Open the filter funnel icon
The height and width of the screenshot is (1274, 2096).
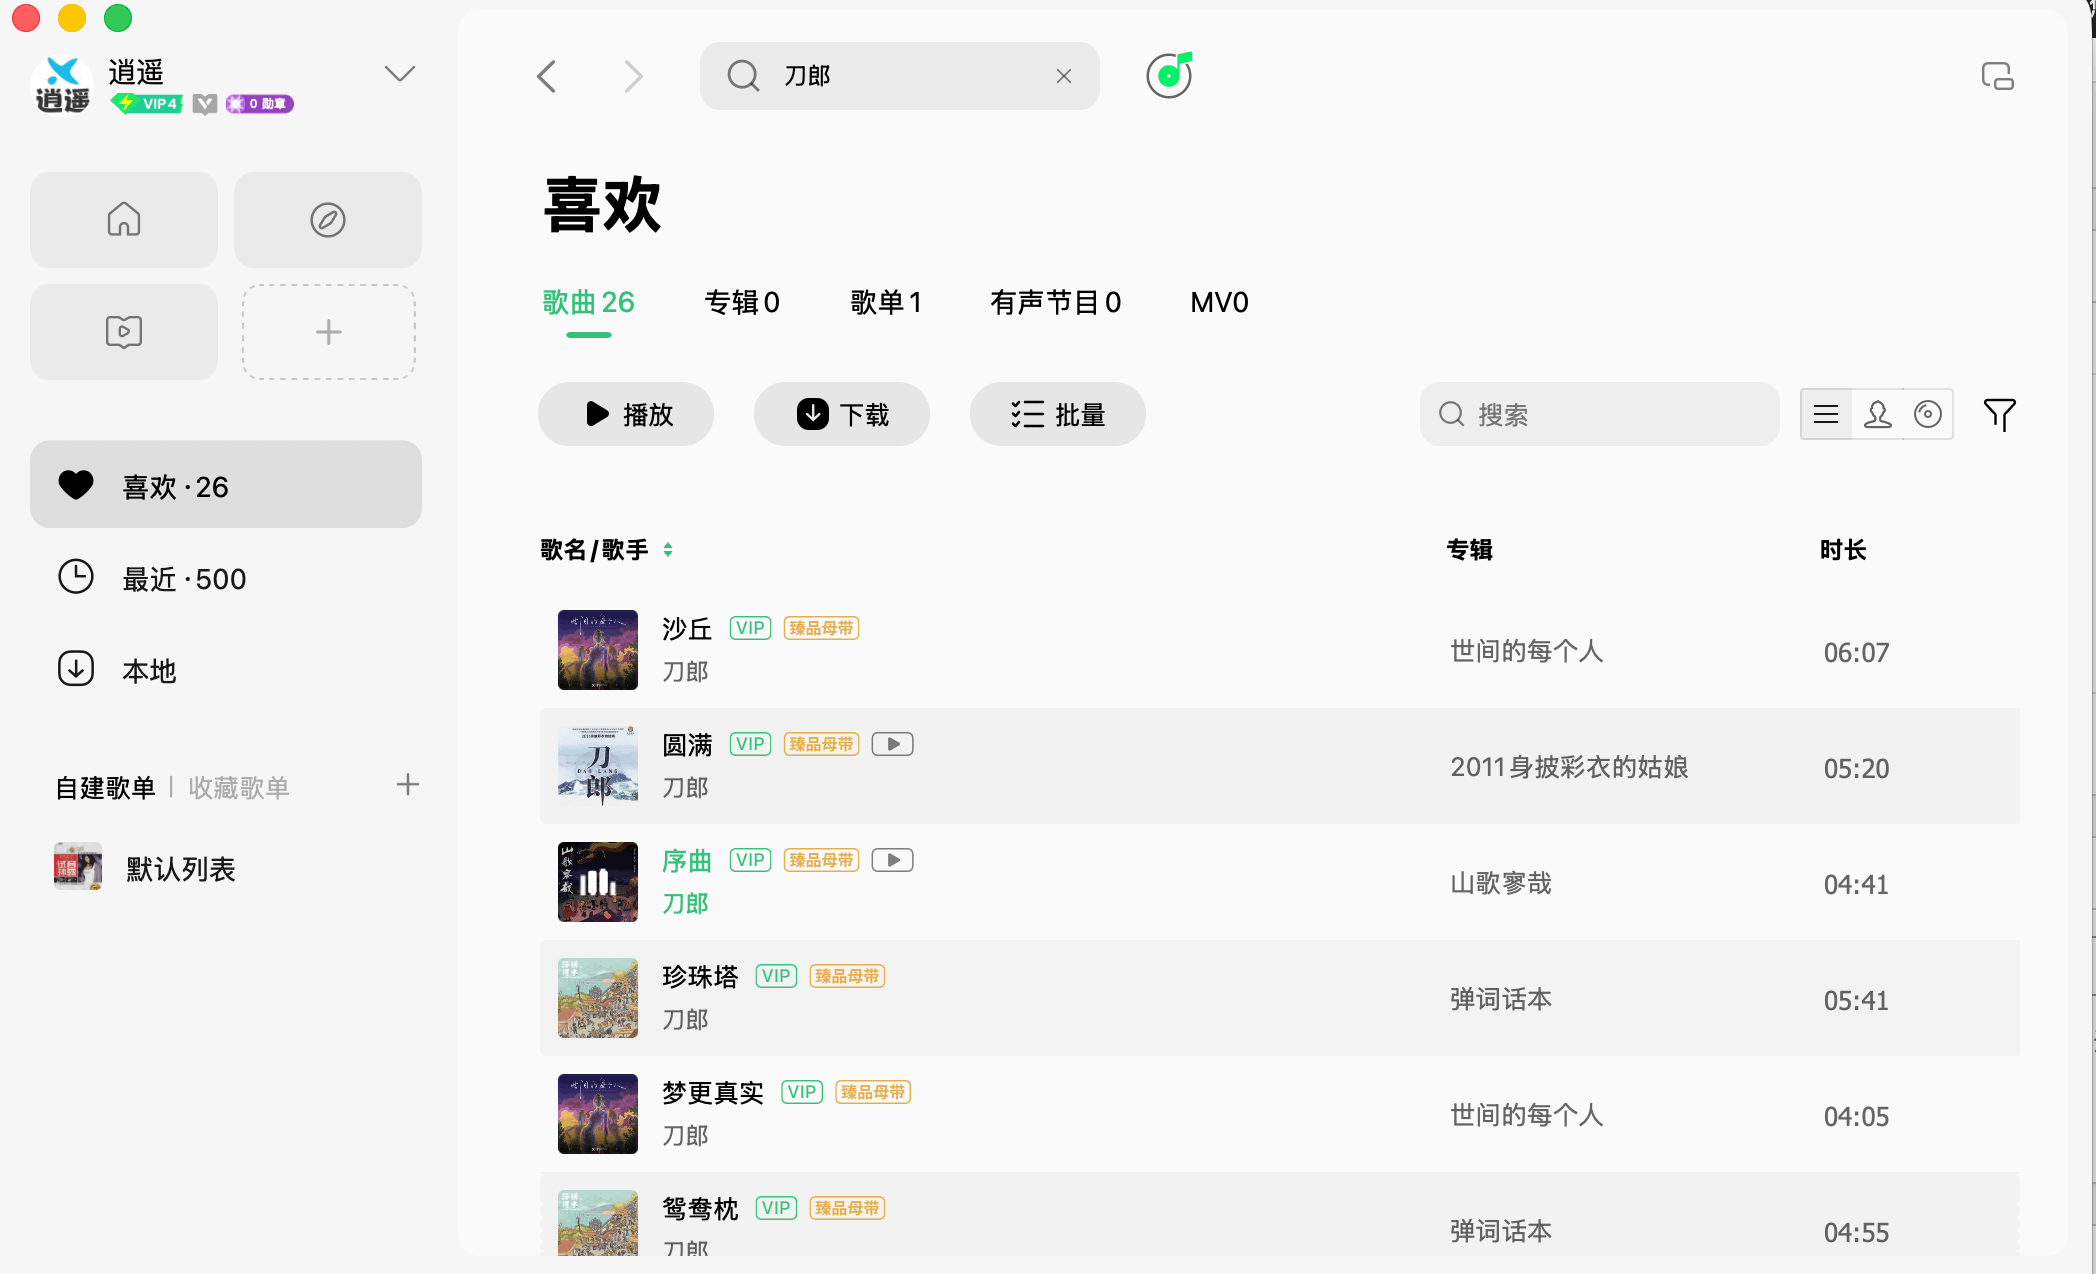(2000, 414)
